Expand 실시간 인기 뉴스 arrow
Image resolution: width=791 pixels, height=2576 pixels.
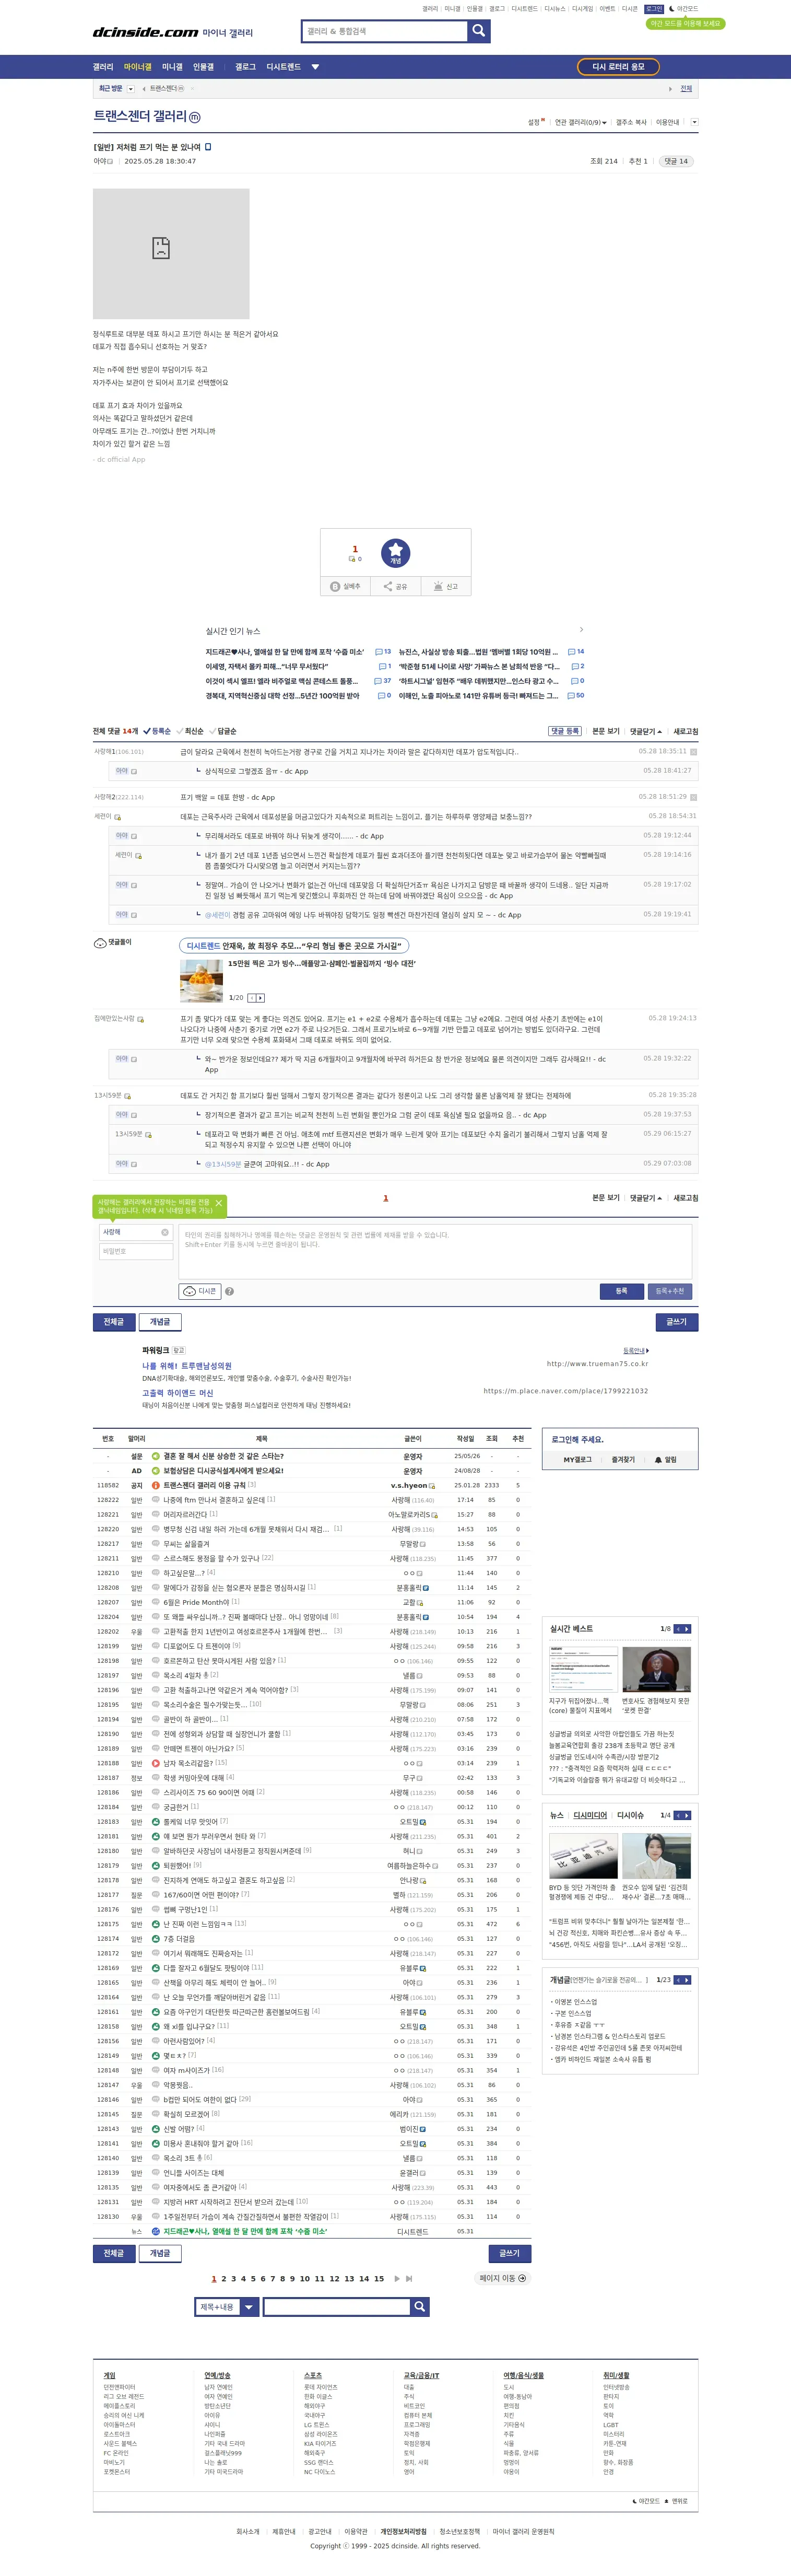[x=581, y=630]
